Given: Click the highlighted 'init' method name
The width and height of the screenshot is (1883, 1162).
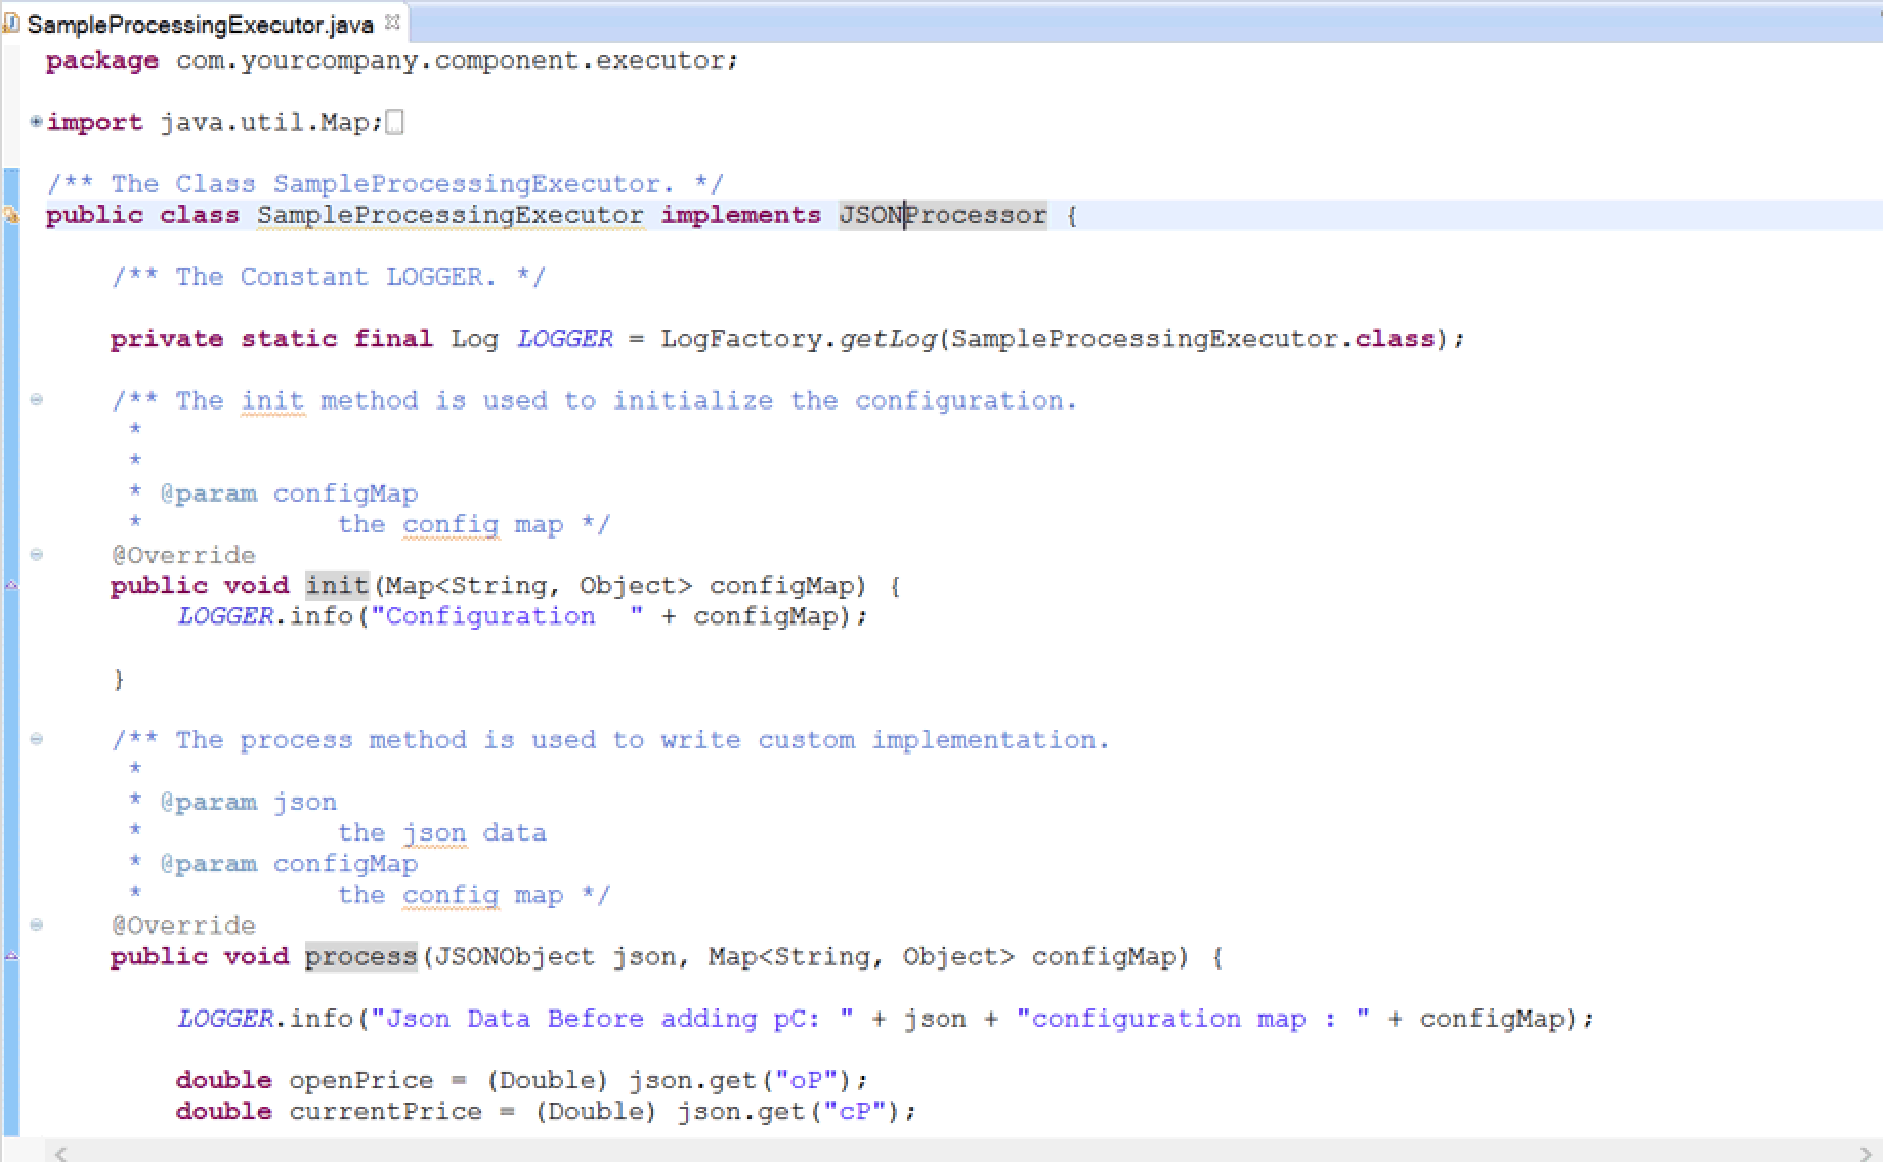Looking at the screenshot, I should (x=337, y=585).
